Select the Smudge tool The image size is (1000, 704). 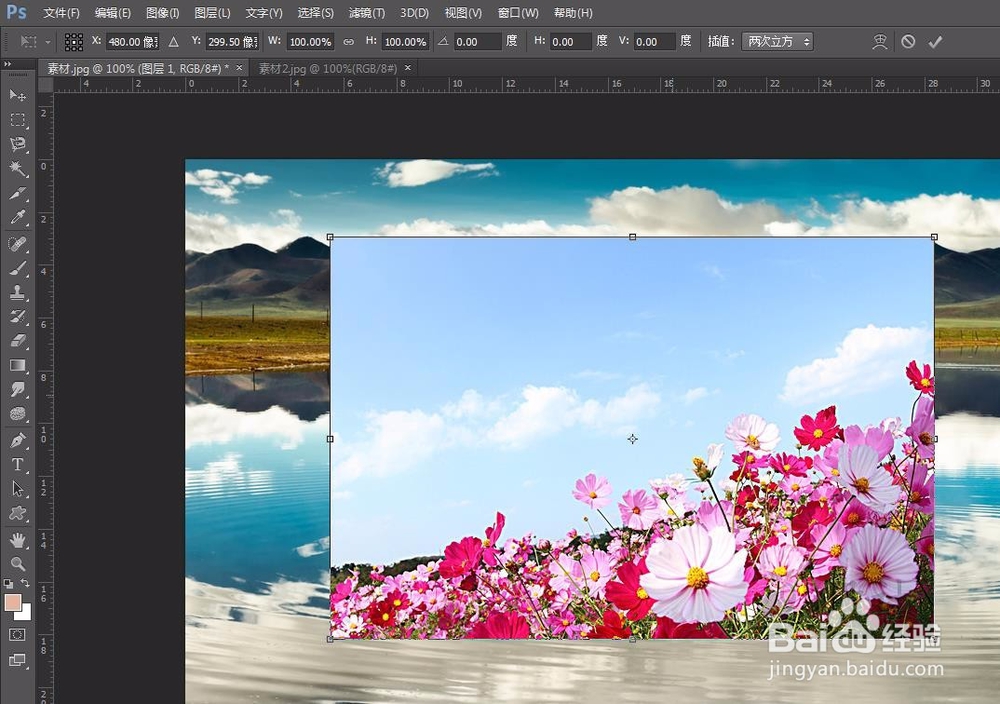[x=17, y=390]
